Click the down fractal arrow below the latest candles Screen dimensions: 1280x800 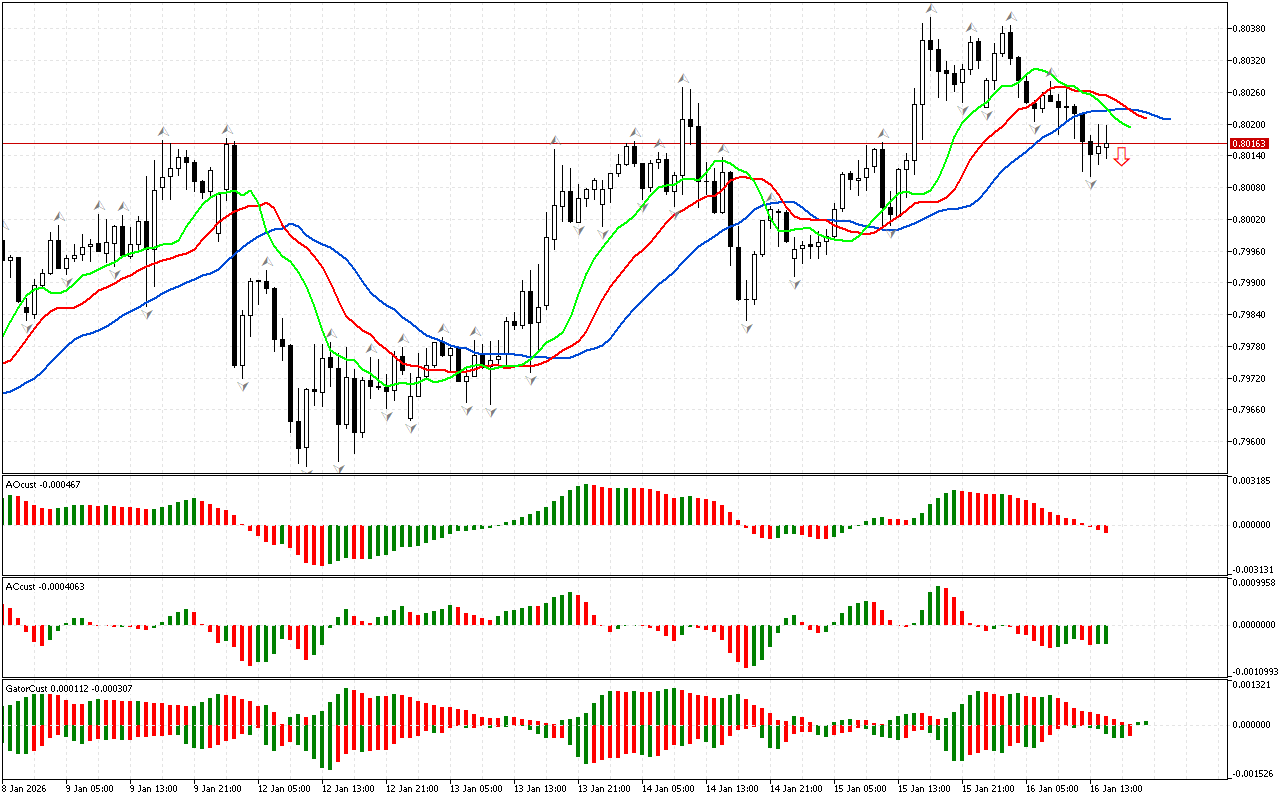(1091, 184)
